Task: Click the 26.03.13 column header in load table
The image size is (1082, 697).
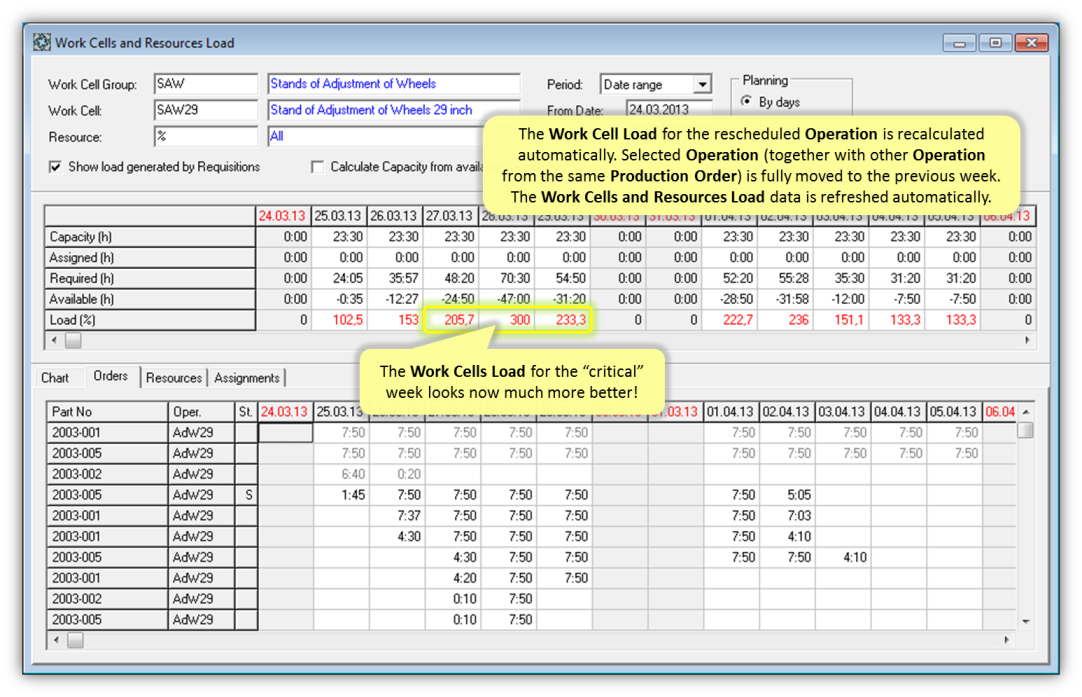Action: pyautogui.click(x=394, y=216)
